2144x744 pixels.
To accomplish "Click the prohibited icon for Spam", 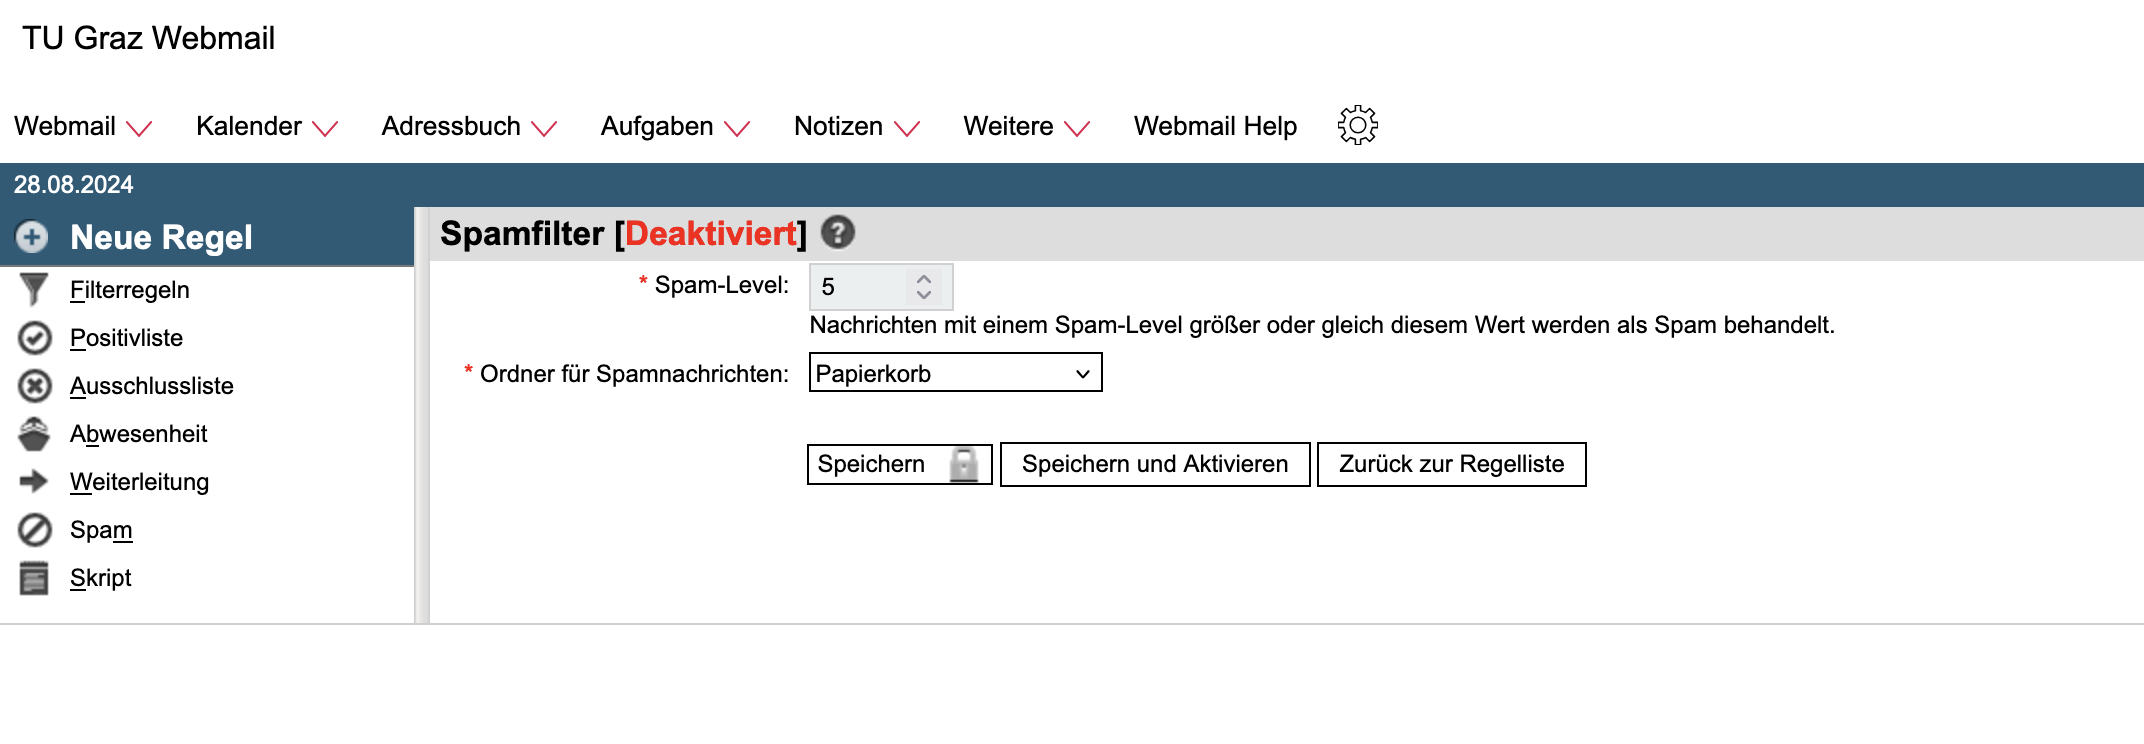I will (35, 530).
